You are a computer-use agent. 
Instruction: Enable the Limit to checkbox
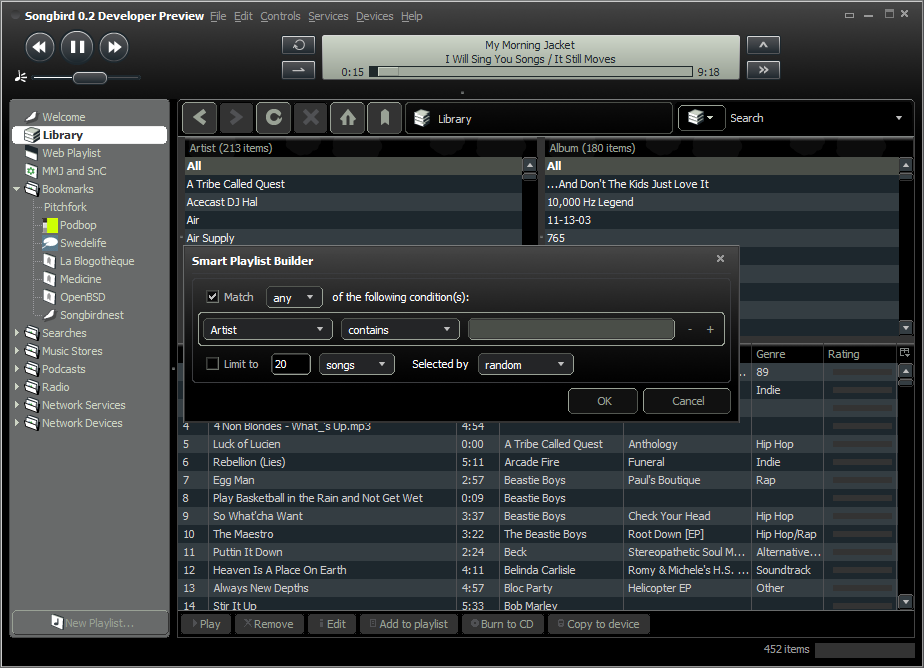pyautogui.click(x=213, y=364)
